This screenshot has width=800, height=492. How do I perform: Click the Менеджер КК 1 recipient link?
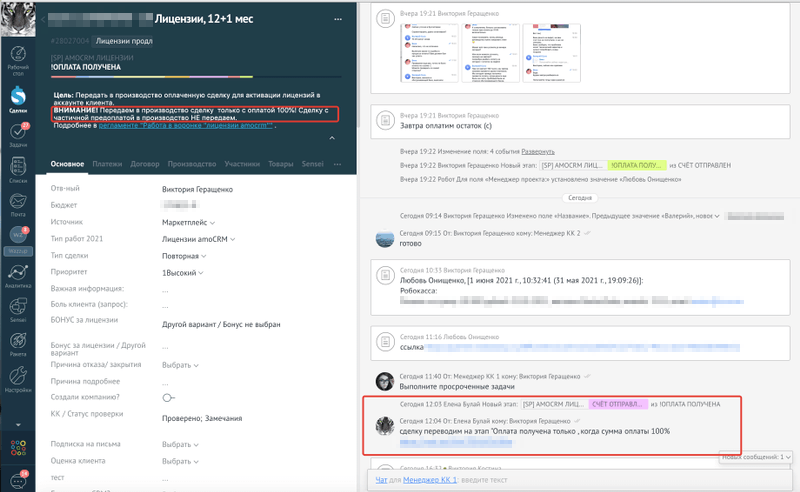pyautogui.click(x=415, y=481)
